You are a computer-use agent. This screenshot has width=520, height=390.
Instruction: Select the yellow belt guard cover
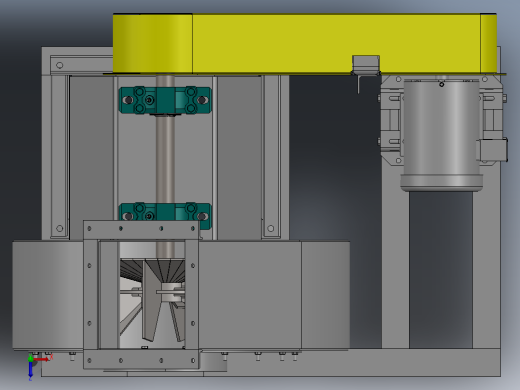pyautogui.click(x=305, y=43)
